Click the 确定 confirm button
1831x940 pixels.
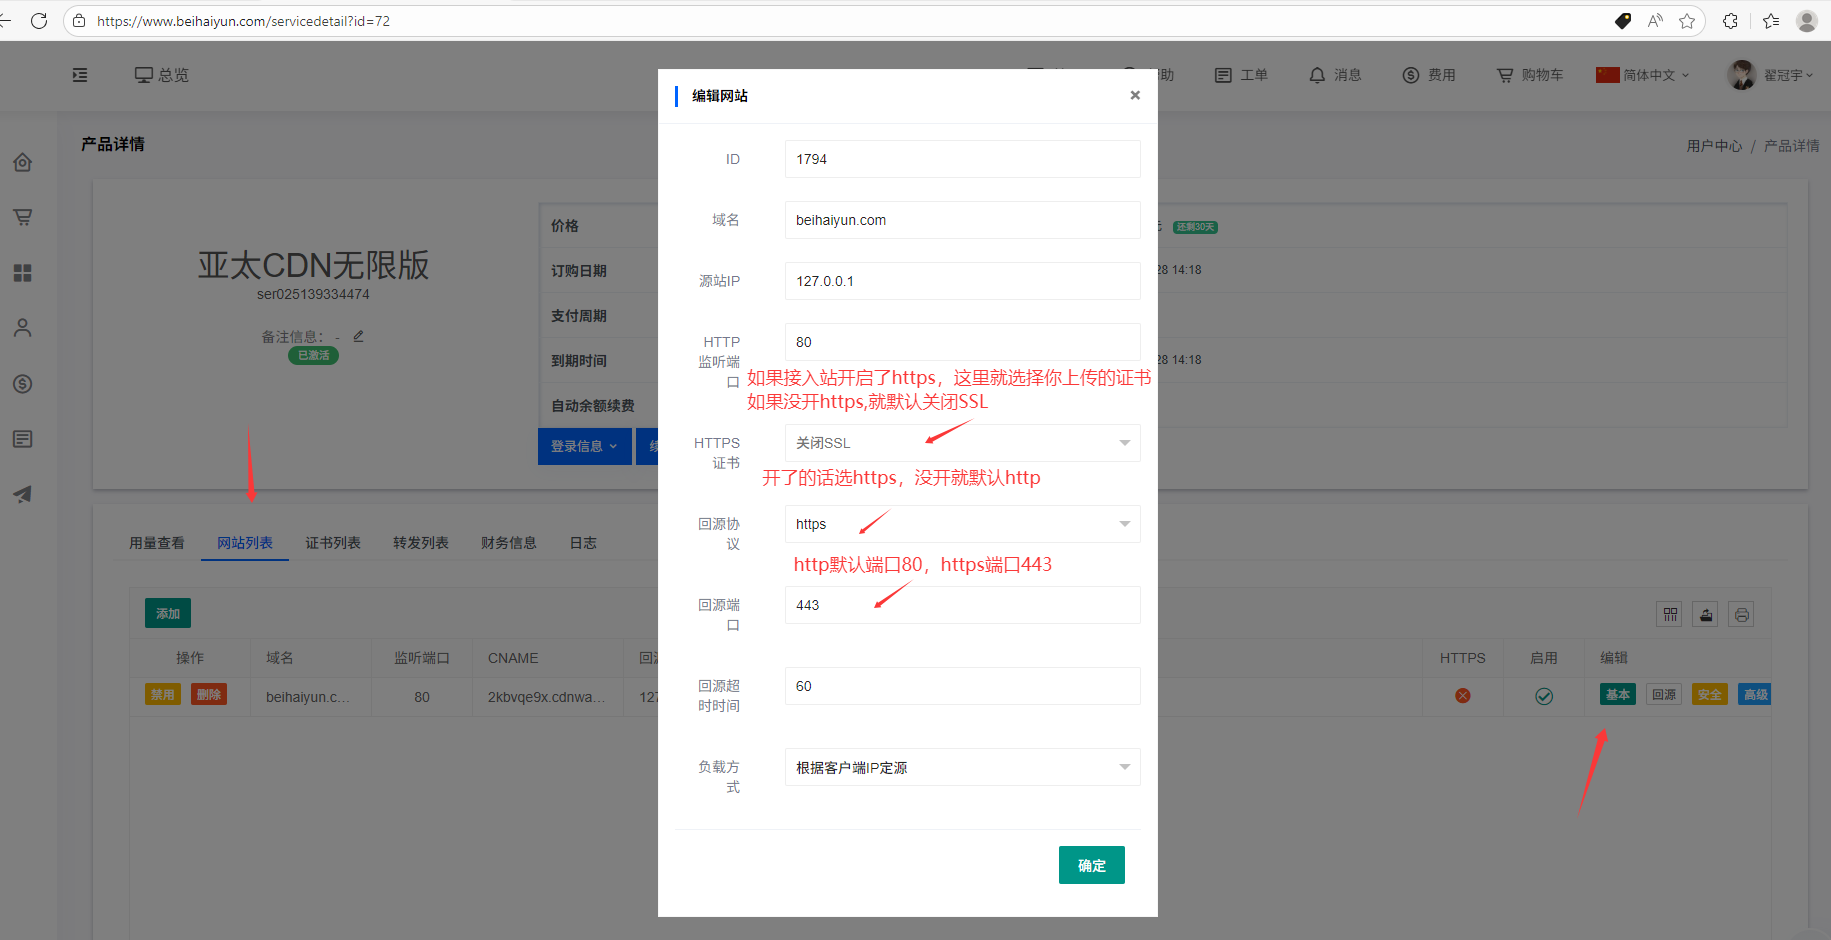1091,865
